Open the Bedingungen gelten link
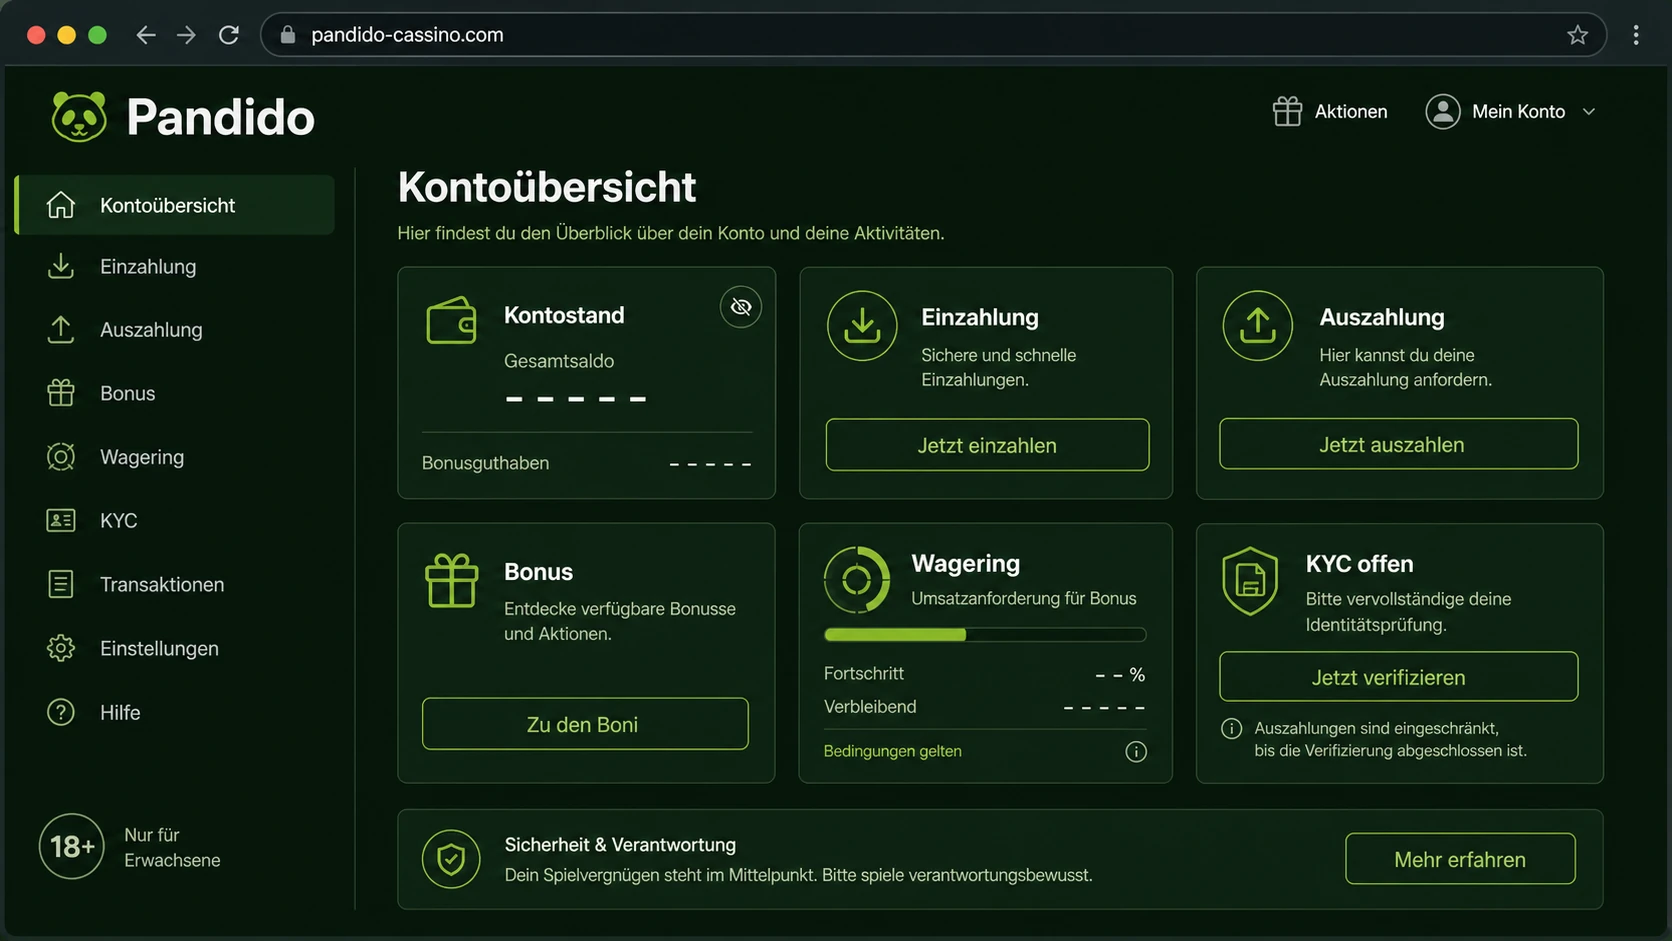1672x941 pixels. tap(892, 751)
